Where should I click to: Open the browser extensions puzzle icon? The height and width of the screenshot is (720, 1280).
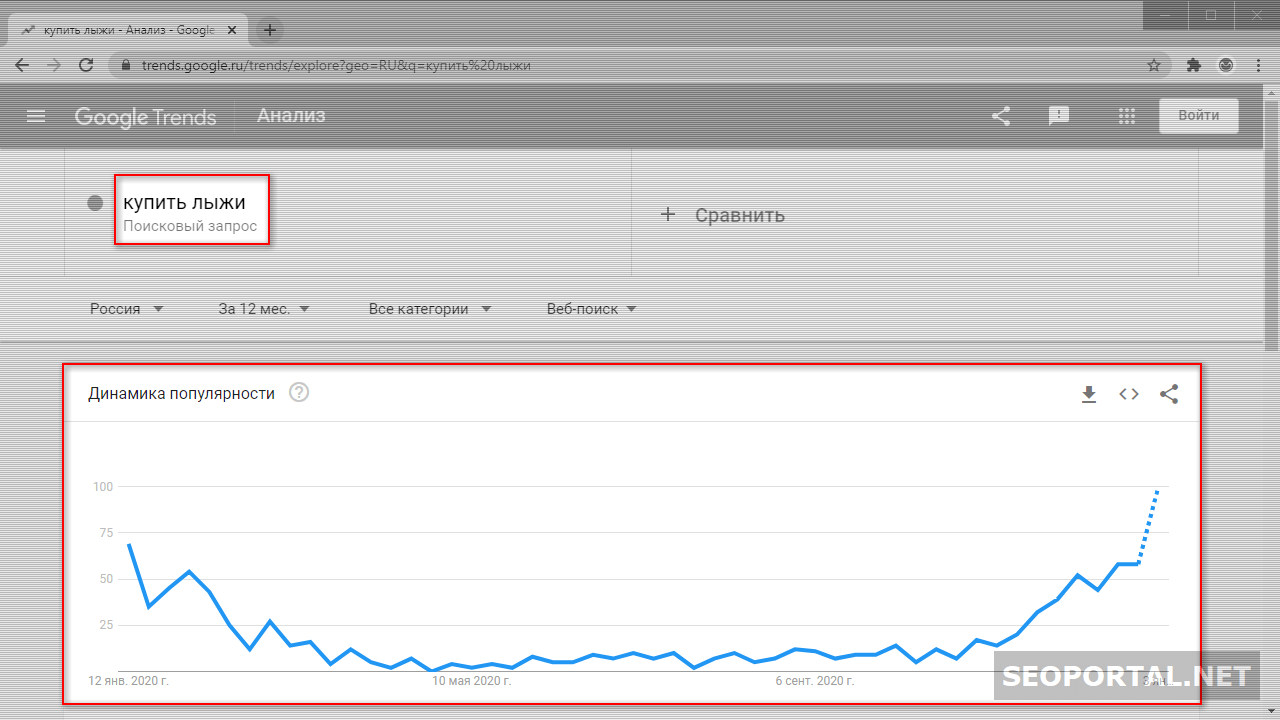(x=1193, y=65)
